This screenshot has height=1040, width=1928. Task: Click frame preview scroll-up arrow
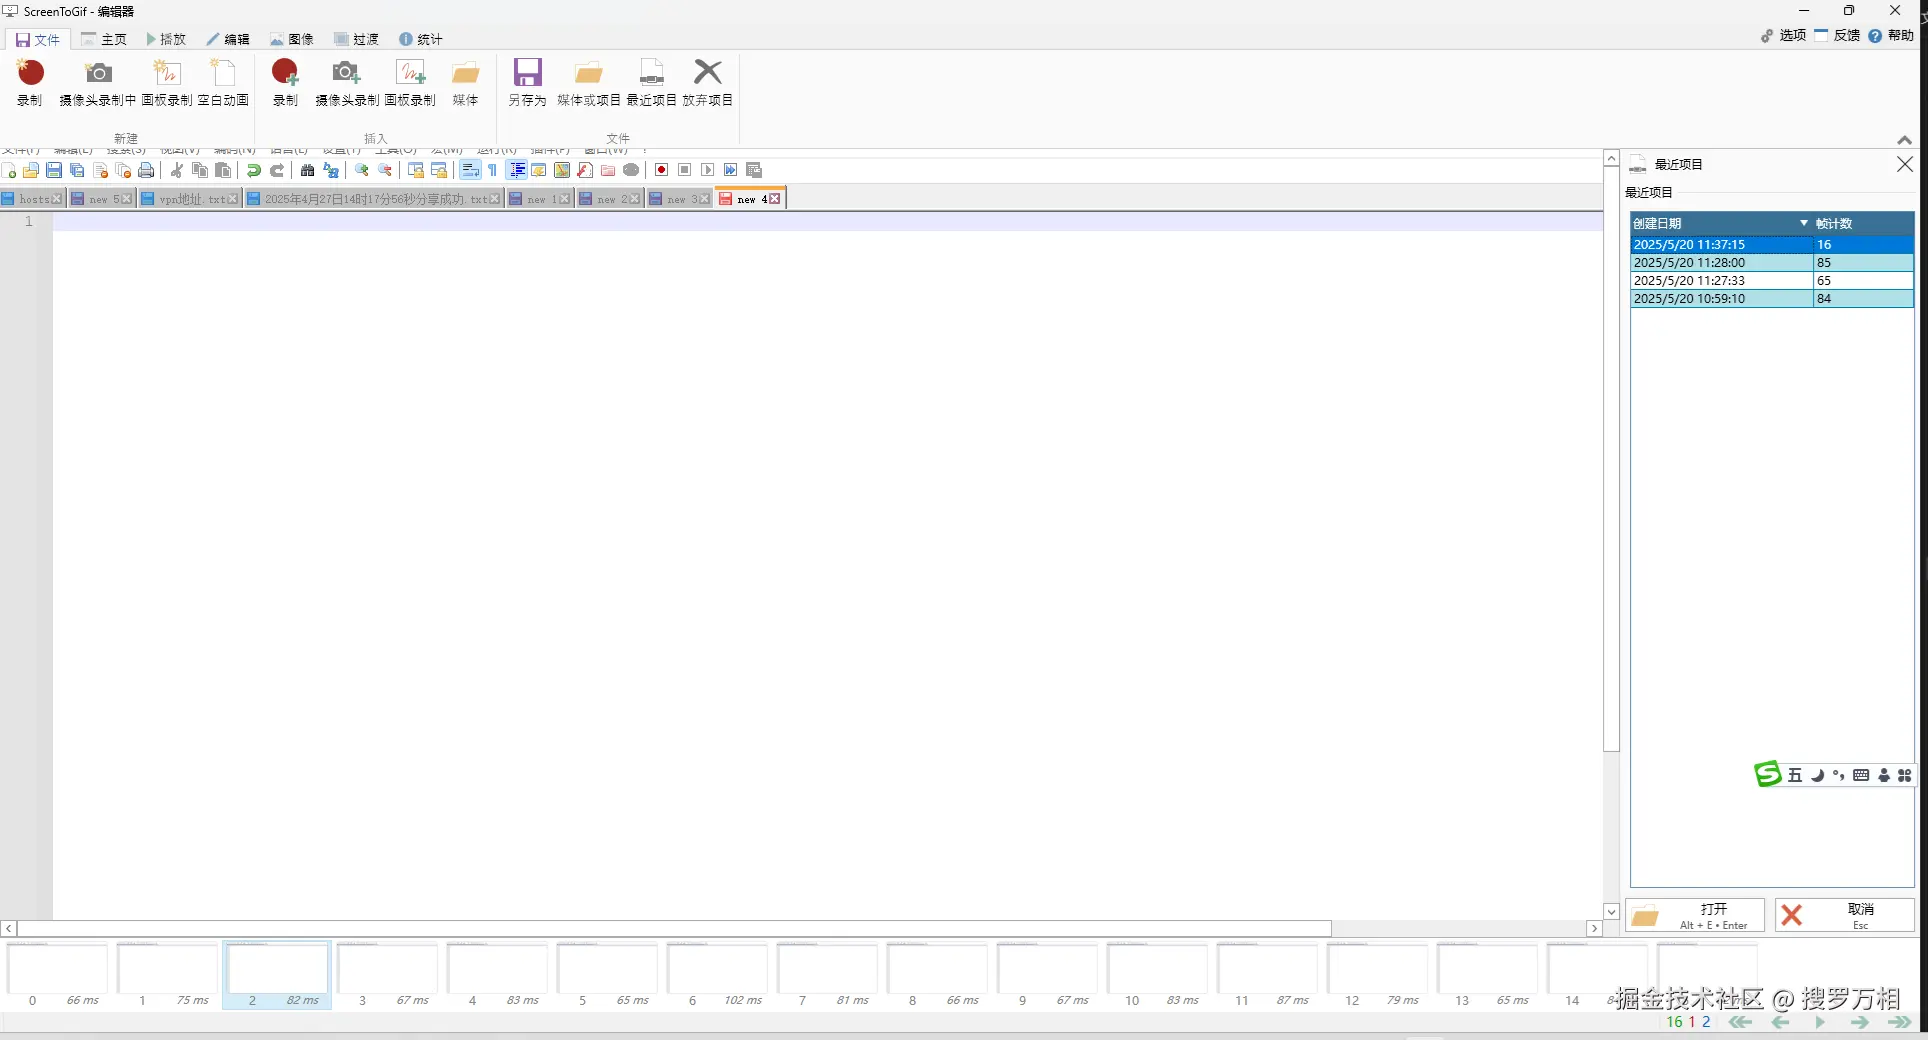pos(1611,159)
